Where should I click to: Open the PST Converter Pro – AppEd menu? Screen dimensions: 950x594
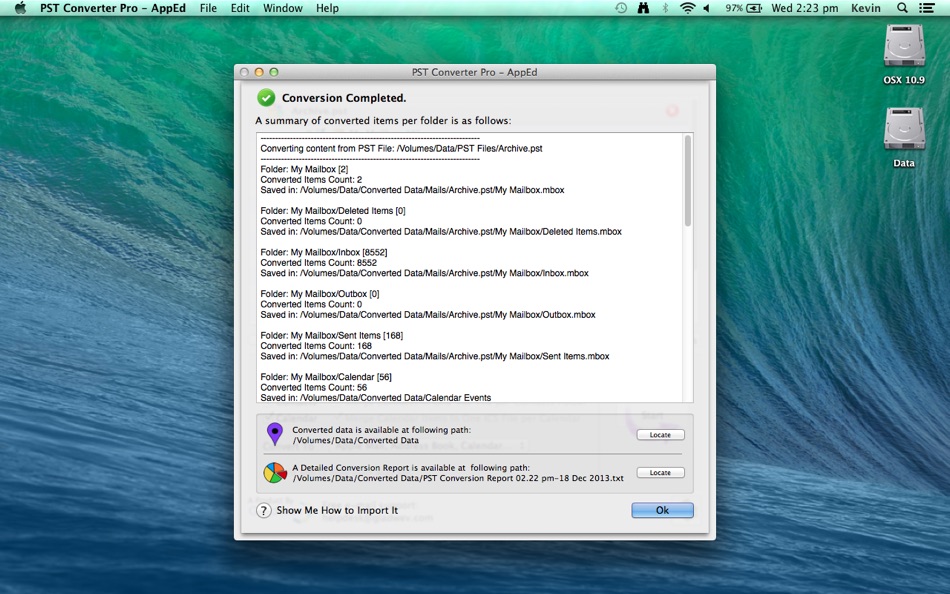pyautogui.click(x=113, y=8)
